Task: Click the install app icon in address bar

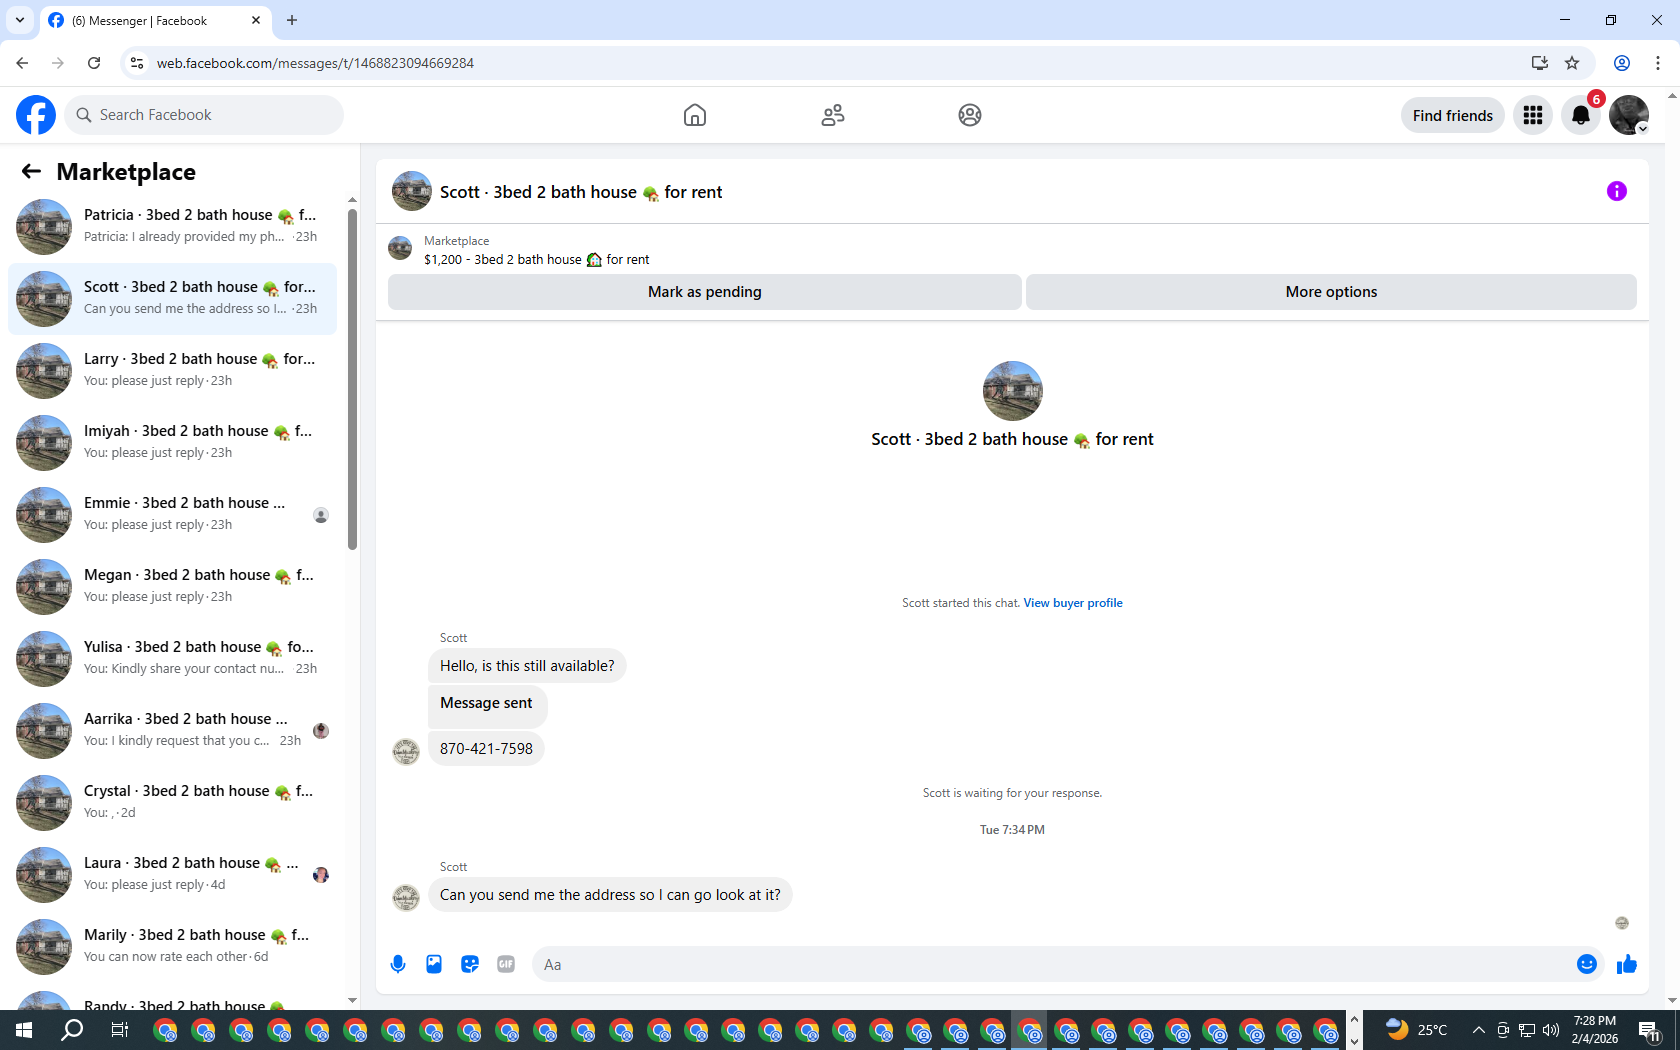Action: pos(1540,63)
